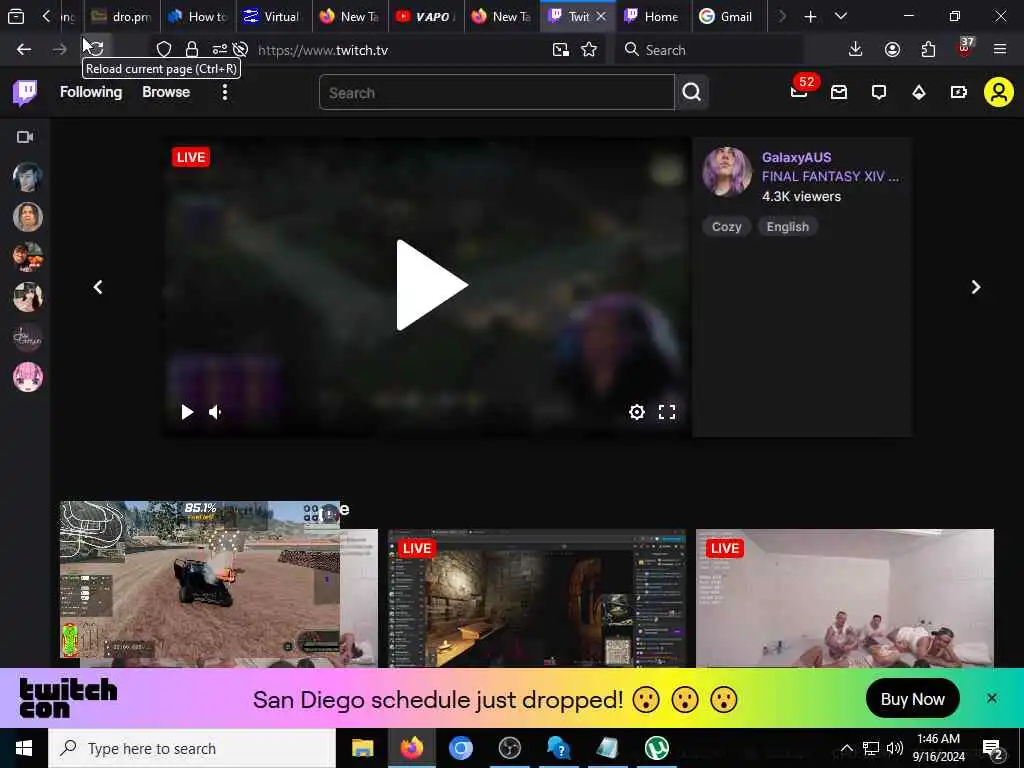Viewport: 1024px width, 768px height.
Task: Focus the Firefox Search box
Action: coord(709,50)
